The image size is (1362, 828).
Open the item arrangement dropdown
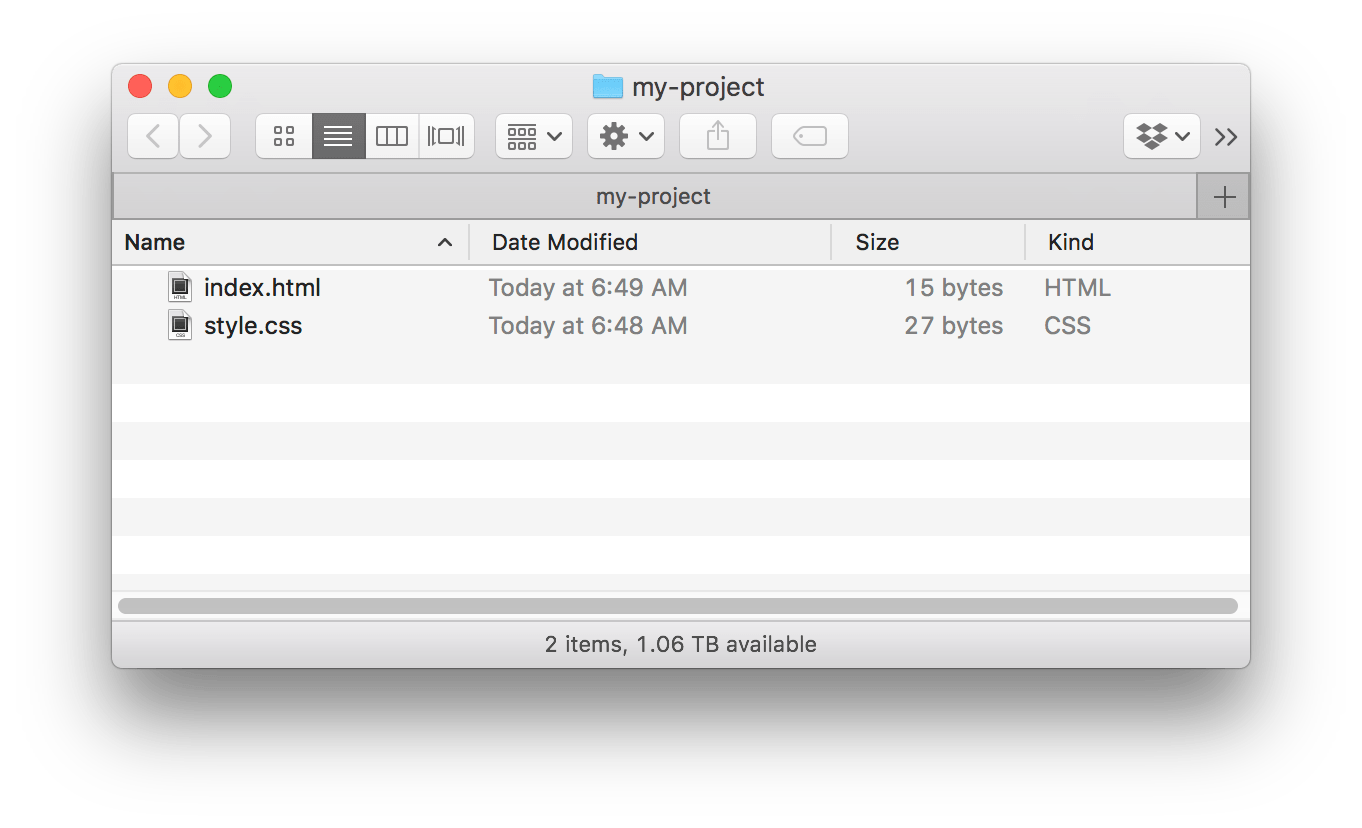click(534, 136)
